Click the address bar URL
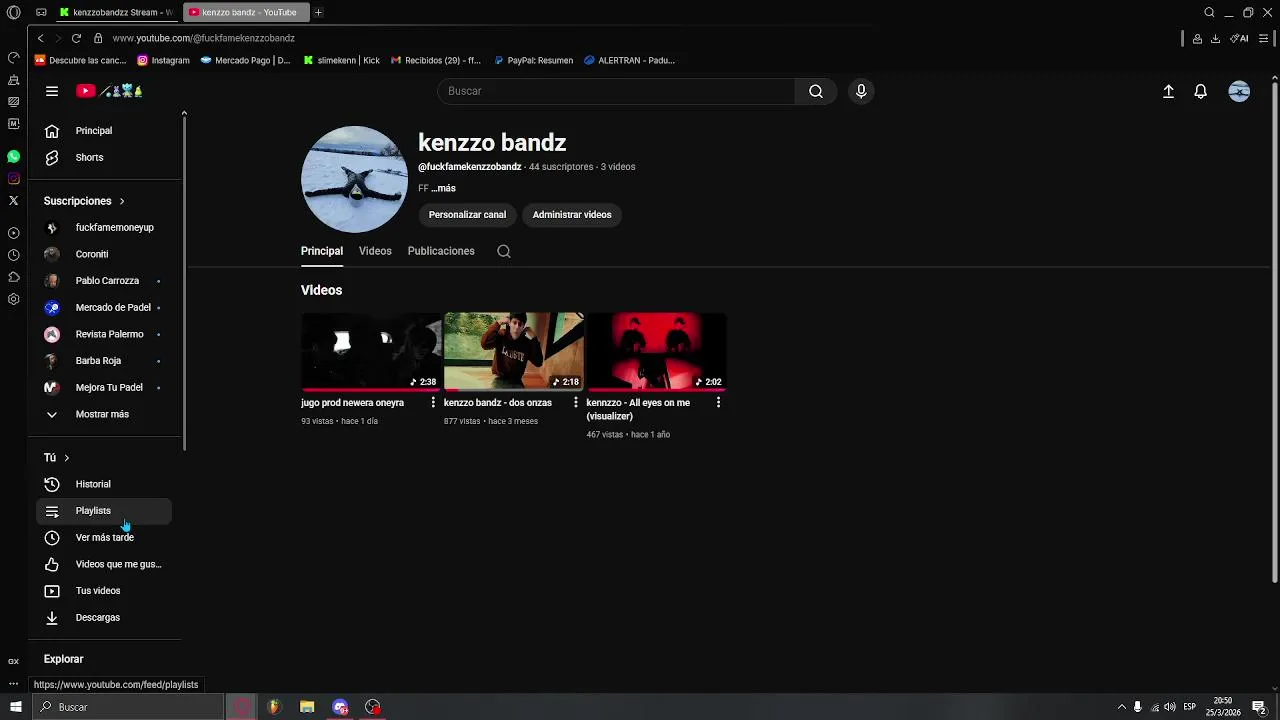Image resolution: width=1280 pixels, height=720 pixels. tap(204, 38)
